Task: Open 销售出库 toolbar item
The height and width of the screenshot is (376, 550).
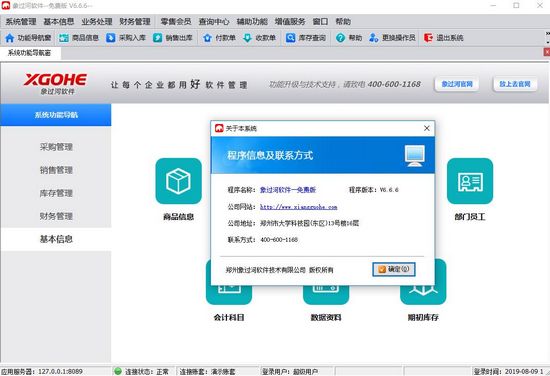Action: point(173,38)
